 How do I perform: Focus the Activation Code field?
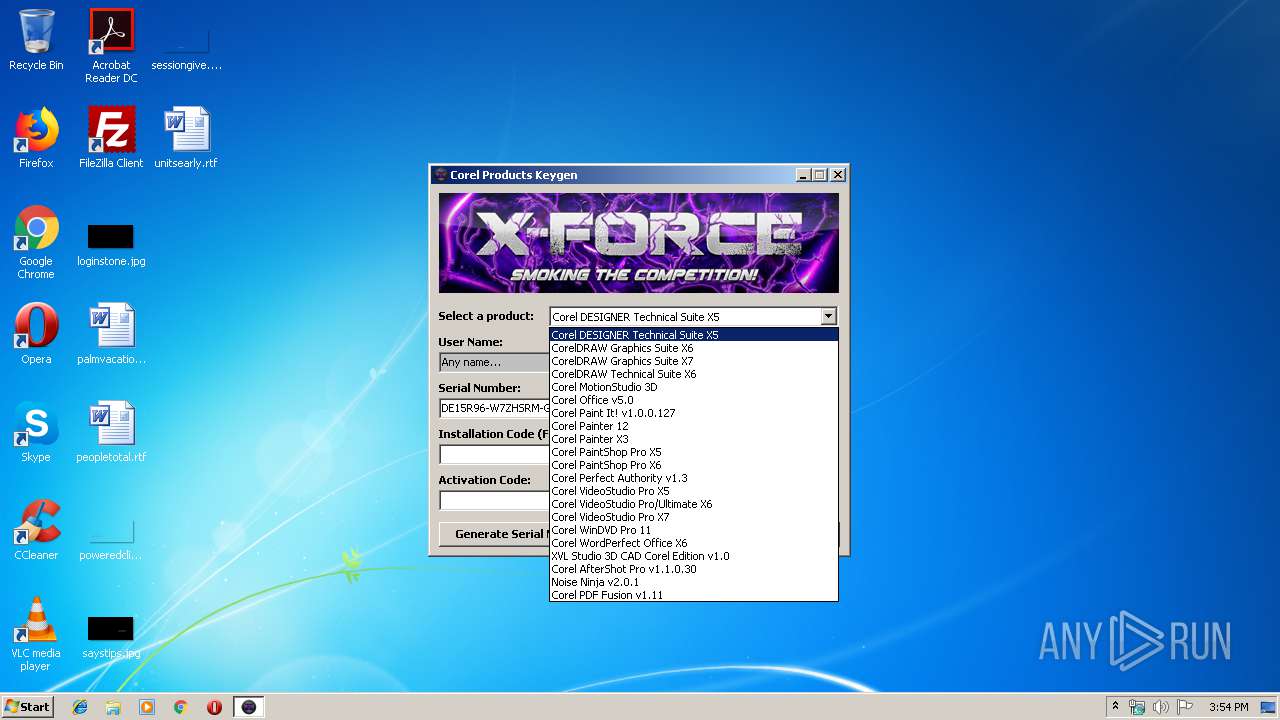[495, 500]
